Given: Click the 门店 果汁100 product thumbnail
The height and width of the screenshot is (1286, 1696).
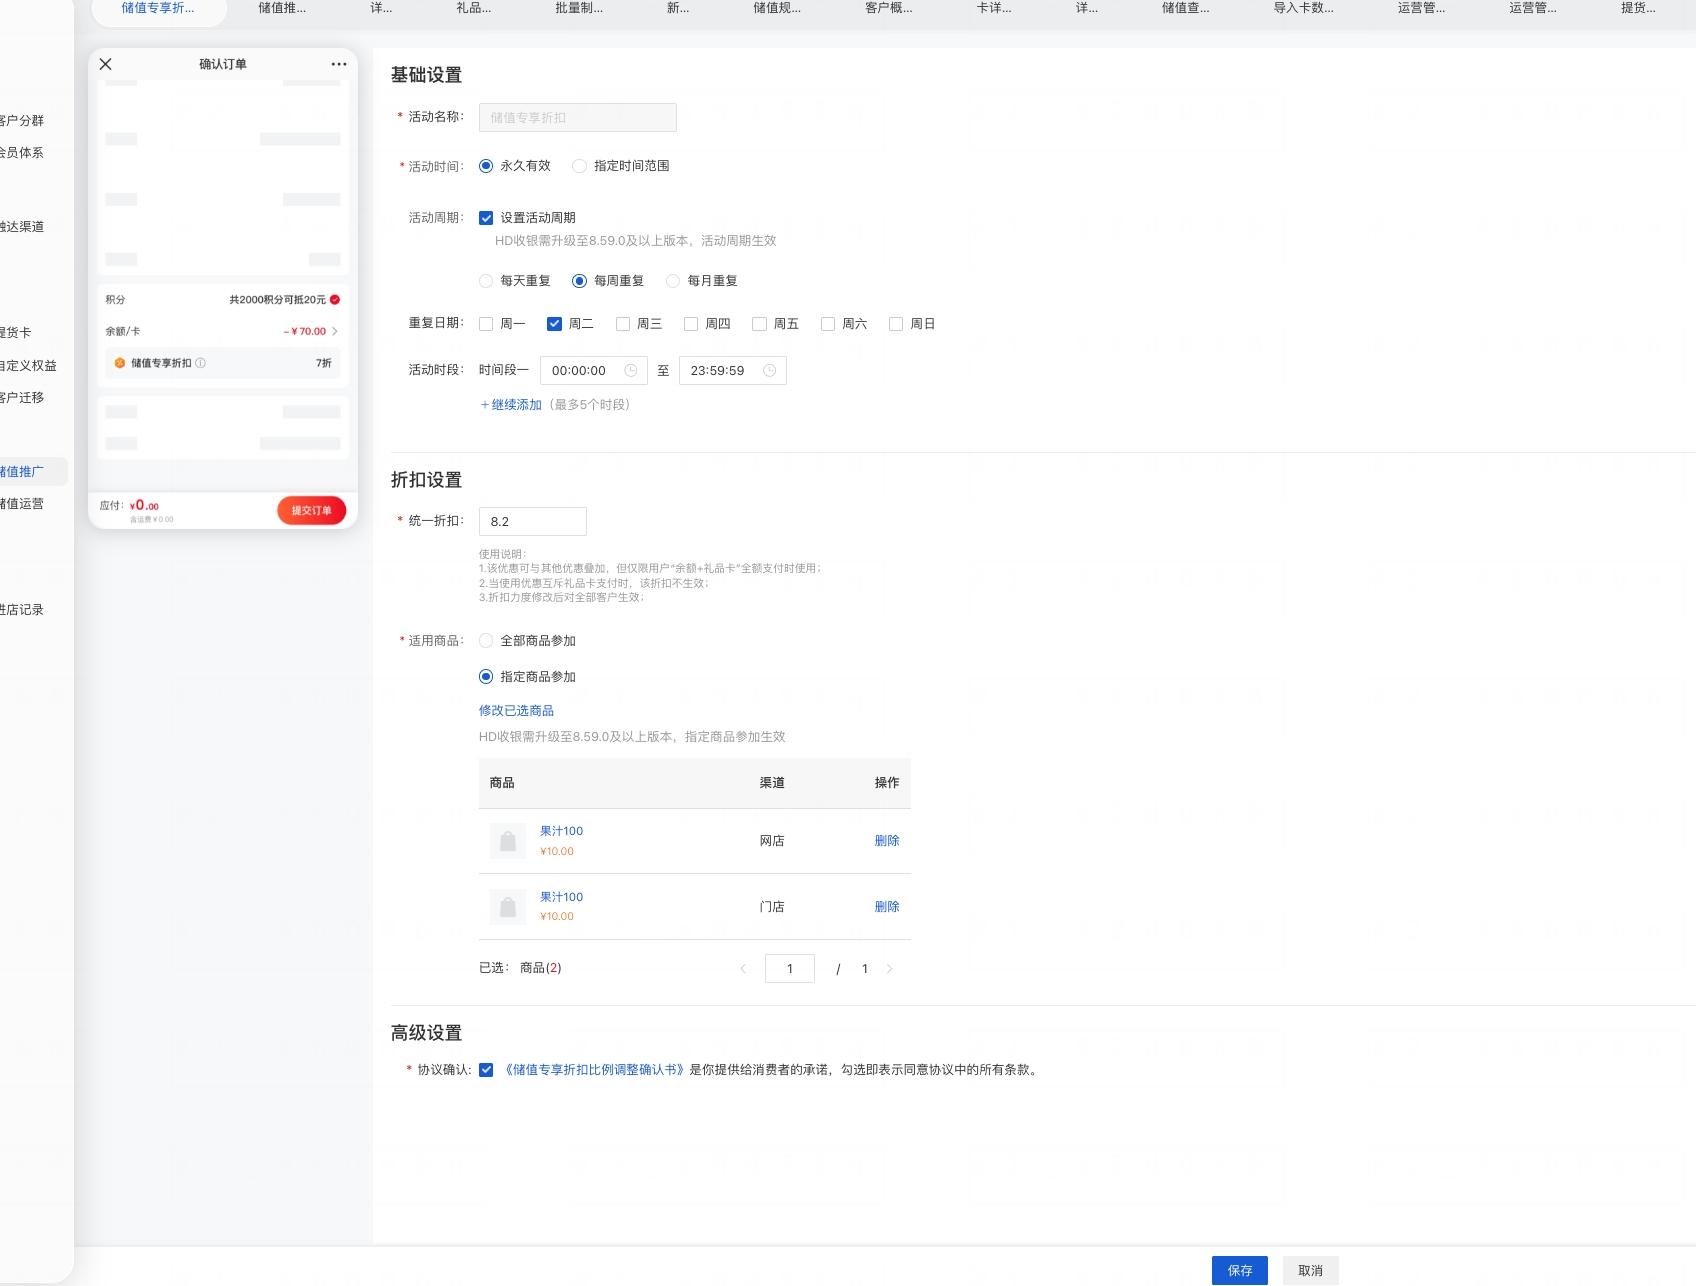Looking at the screenshot, I should 508,907.
